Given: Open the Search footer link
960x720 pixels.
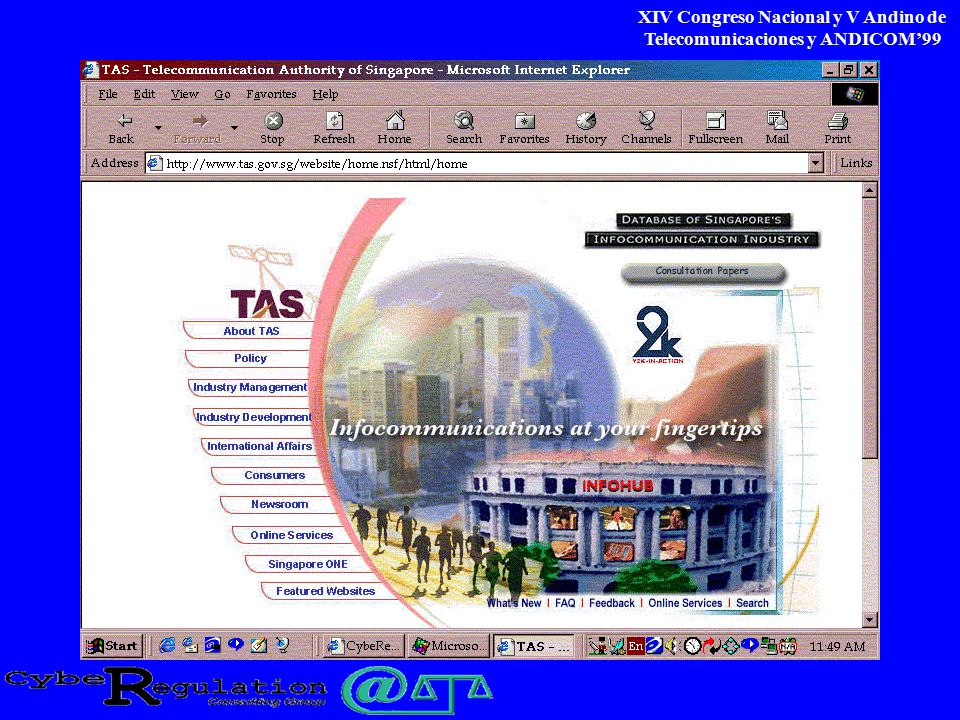Looking at the screenshot, I should (x=752, y=603).
